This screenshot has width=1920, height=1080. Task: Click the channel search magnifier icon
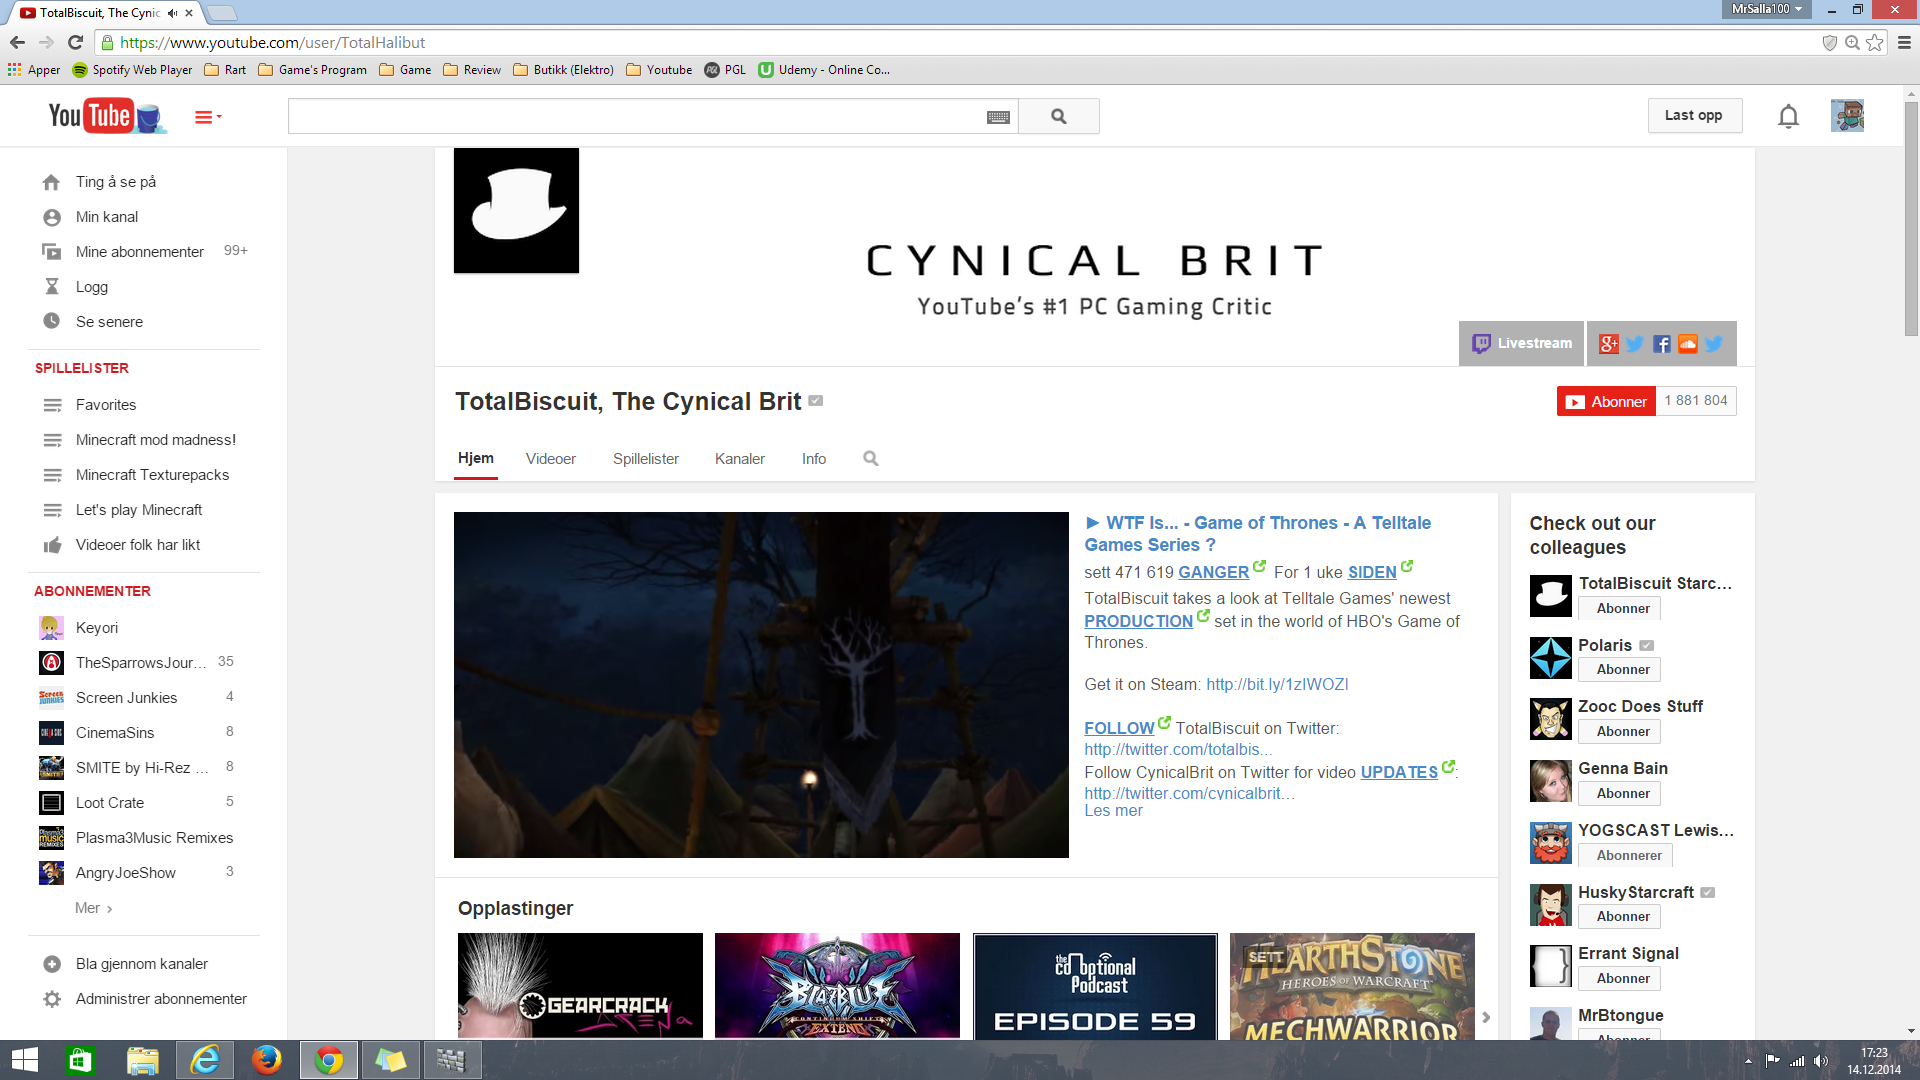point(871,458)
